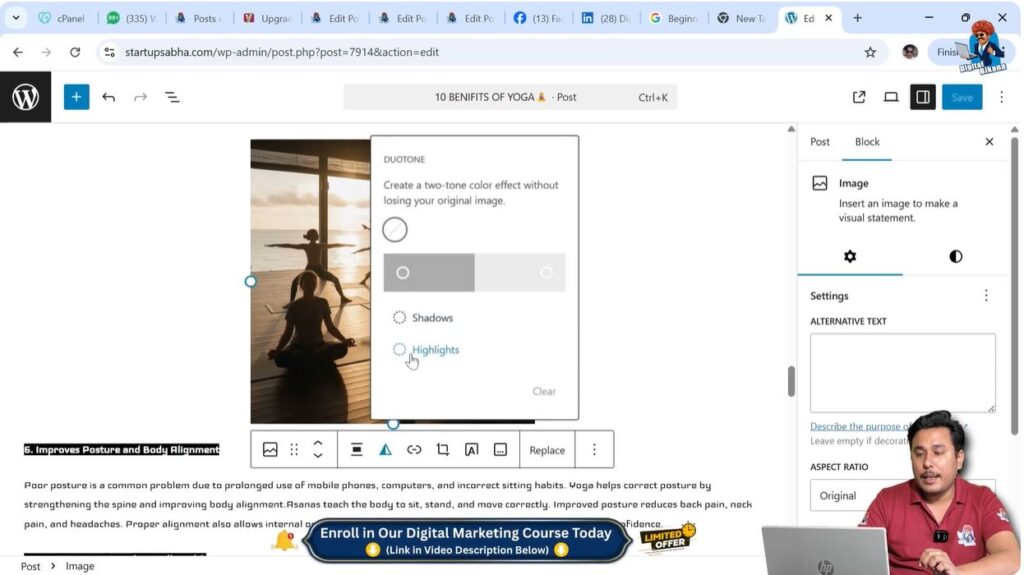1024x575 pixels.
Task: Select heading Improves Posture and Body Alignment
Action: (122, 450)
